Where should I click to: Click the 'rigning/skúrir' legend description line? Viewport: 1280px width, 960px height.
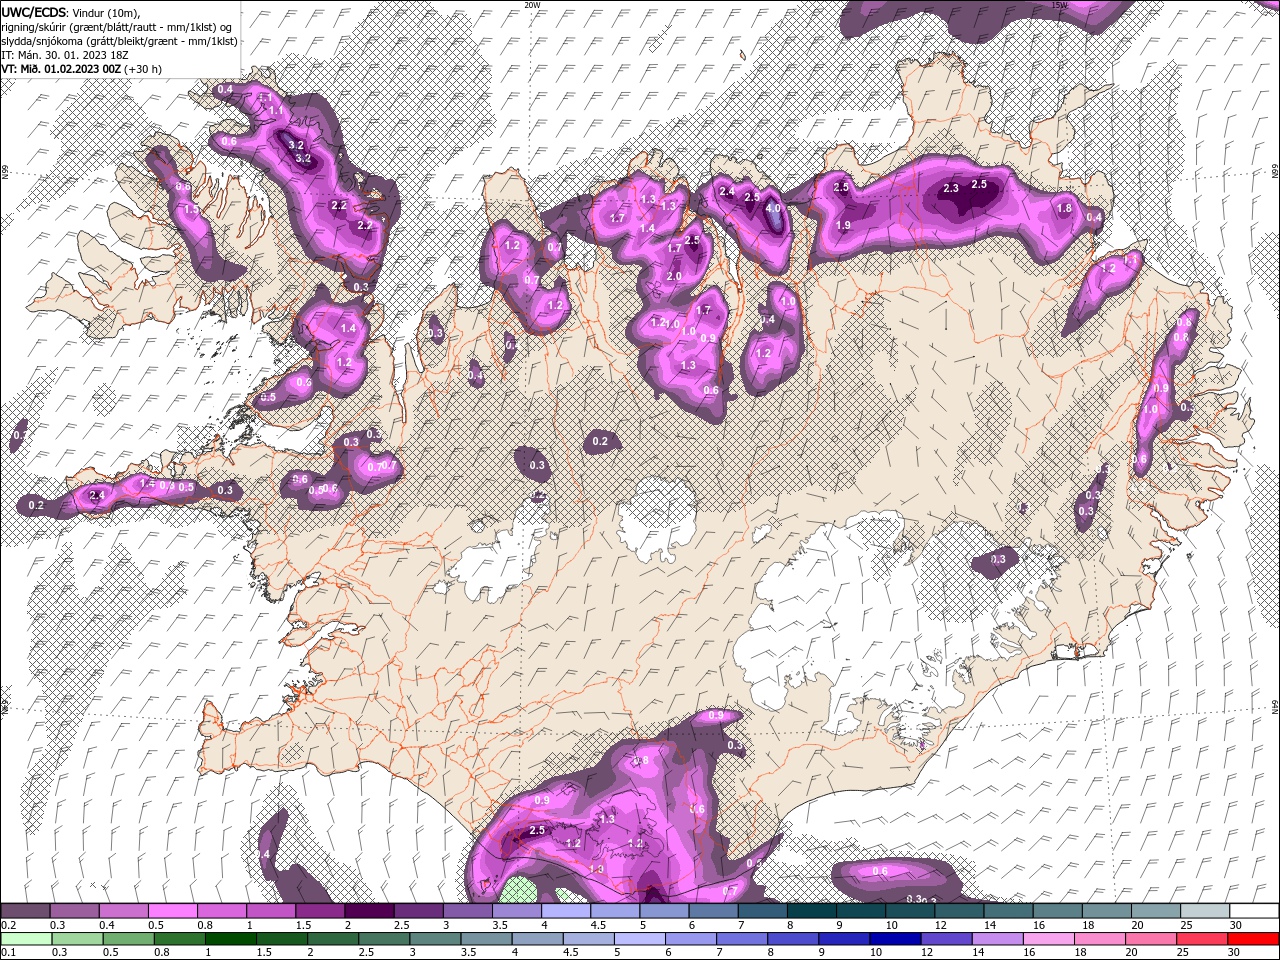(117, 27)
